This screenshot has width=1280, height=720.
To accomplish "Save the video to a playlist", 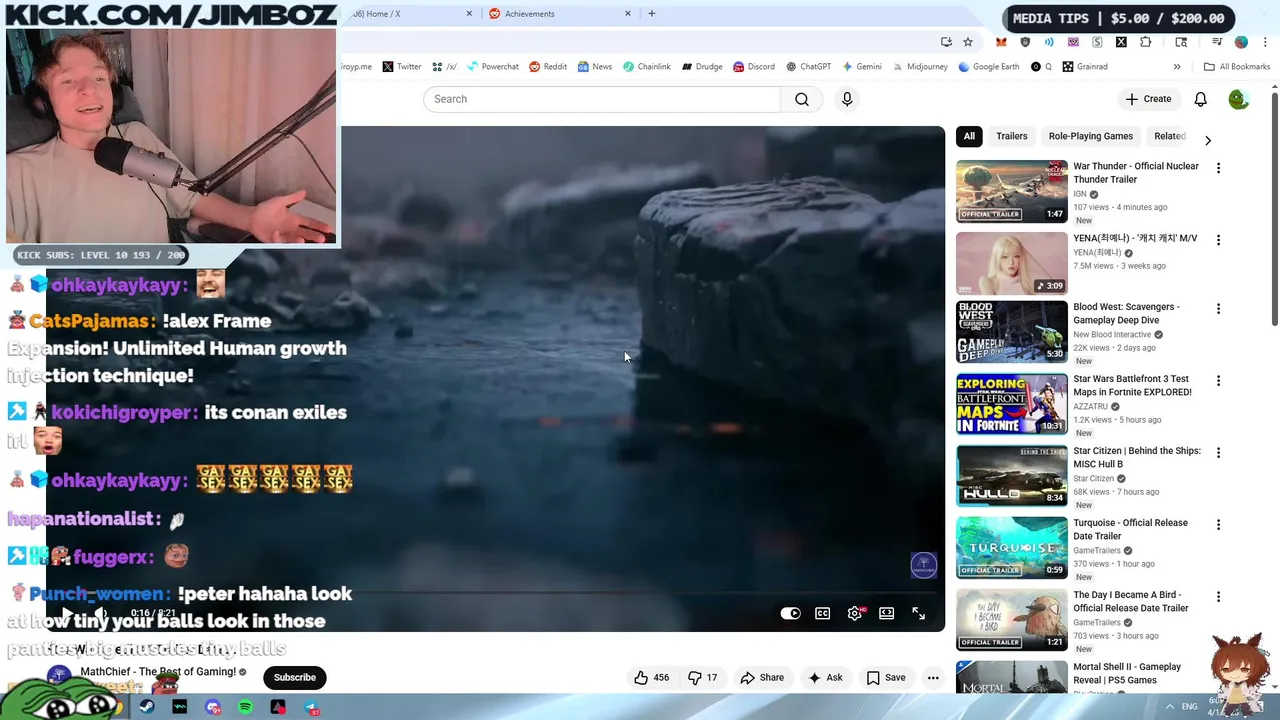I will [x=885, y=677].
